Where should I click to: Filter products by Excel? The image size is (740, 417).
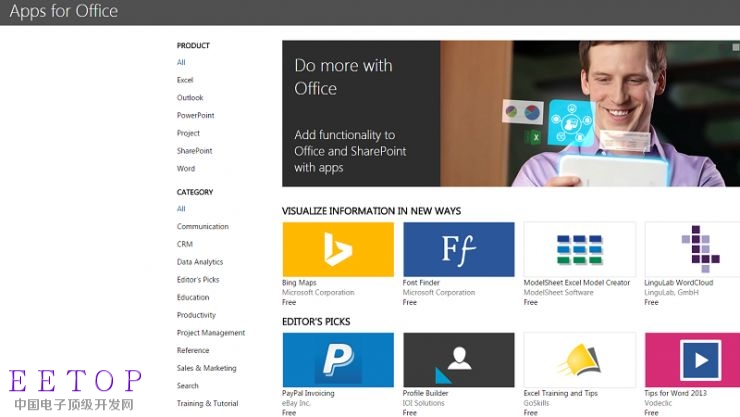(x=185, y=80)
